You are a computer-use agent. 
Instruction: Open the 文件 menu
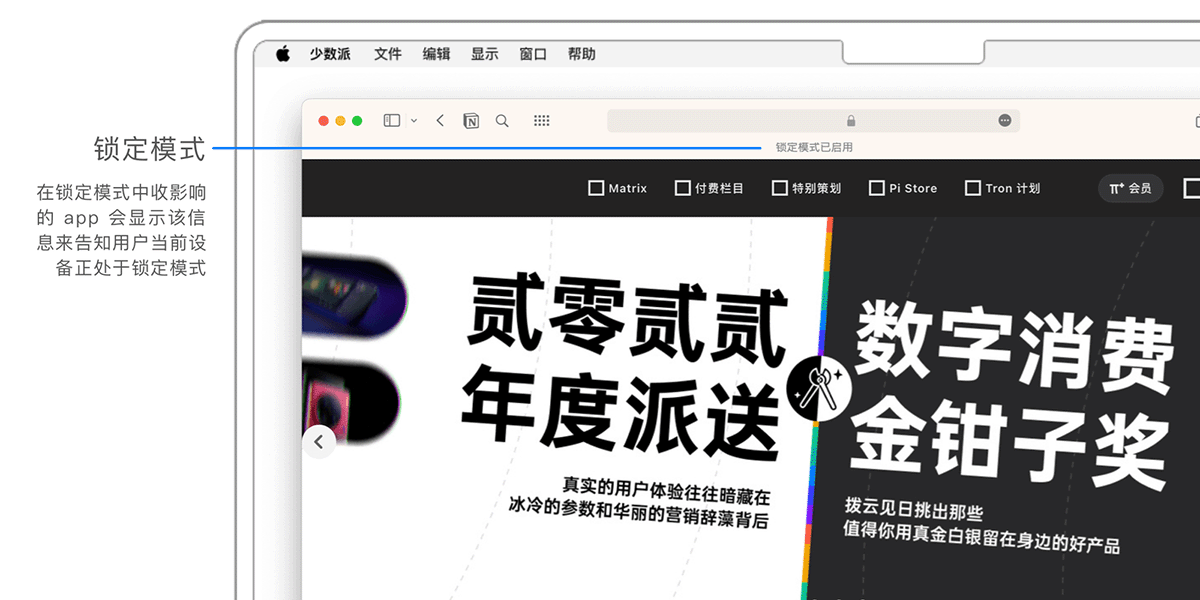coord(388,54)
